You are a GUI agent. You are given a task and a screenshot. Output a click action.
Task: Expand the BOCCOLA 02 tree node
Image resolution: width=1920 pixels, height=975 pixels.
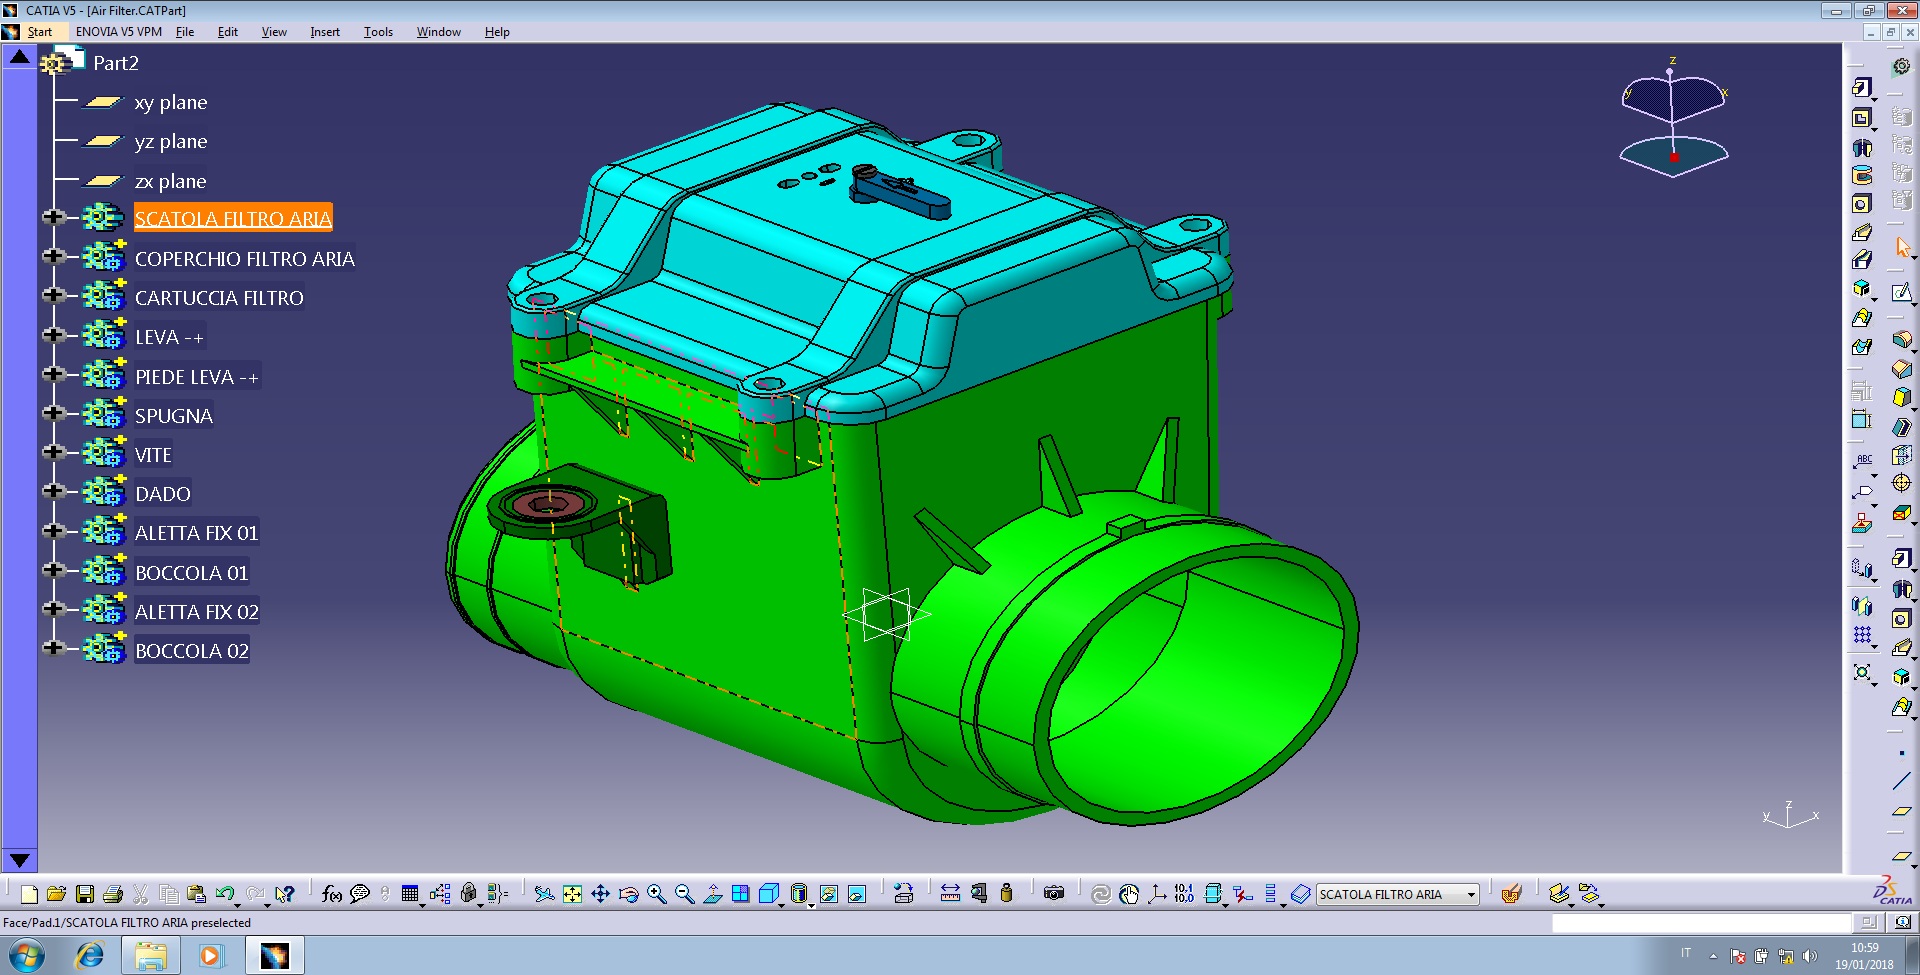[x=54, y=649]
